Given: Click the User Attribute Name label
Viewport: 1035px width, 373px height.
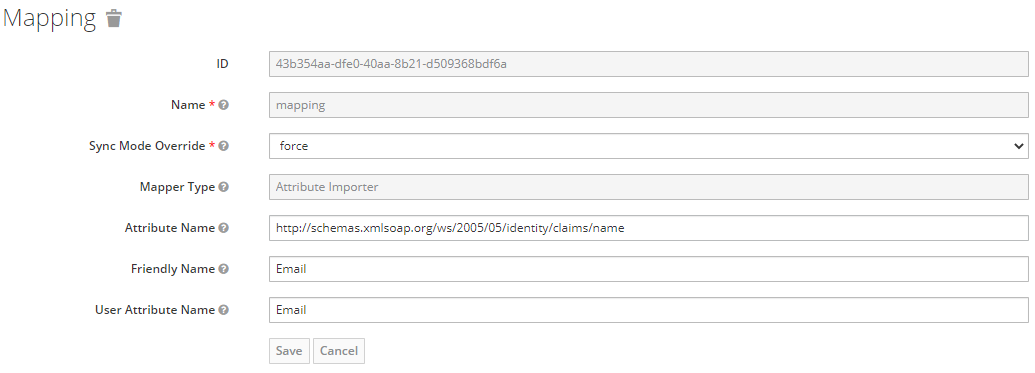Looking at the screenshot, I should (155, 310).
